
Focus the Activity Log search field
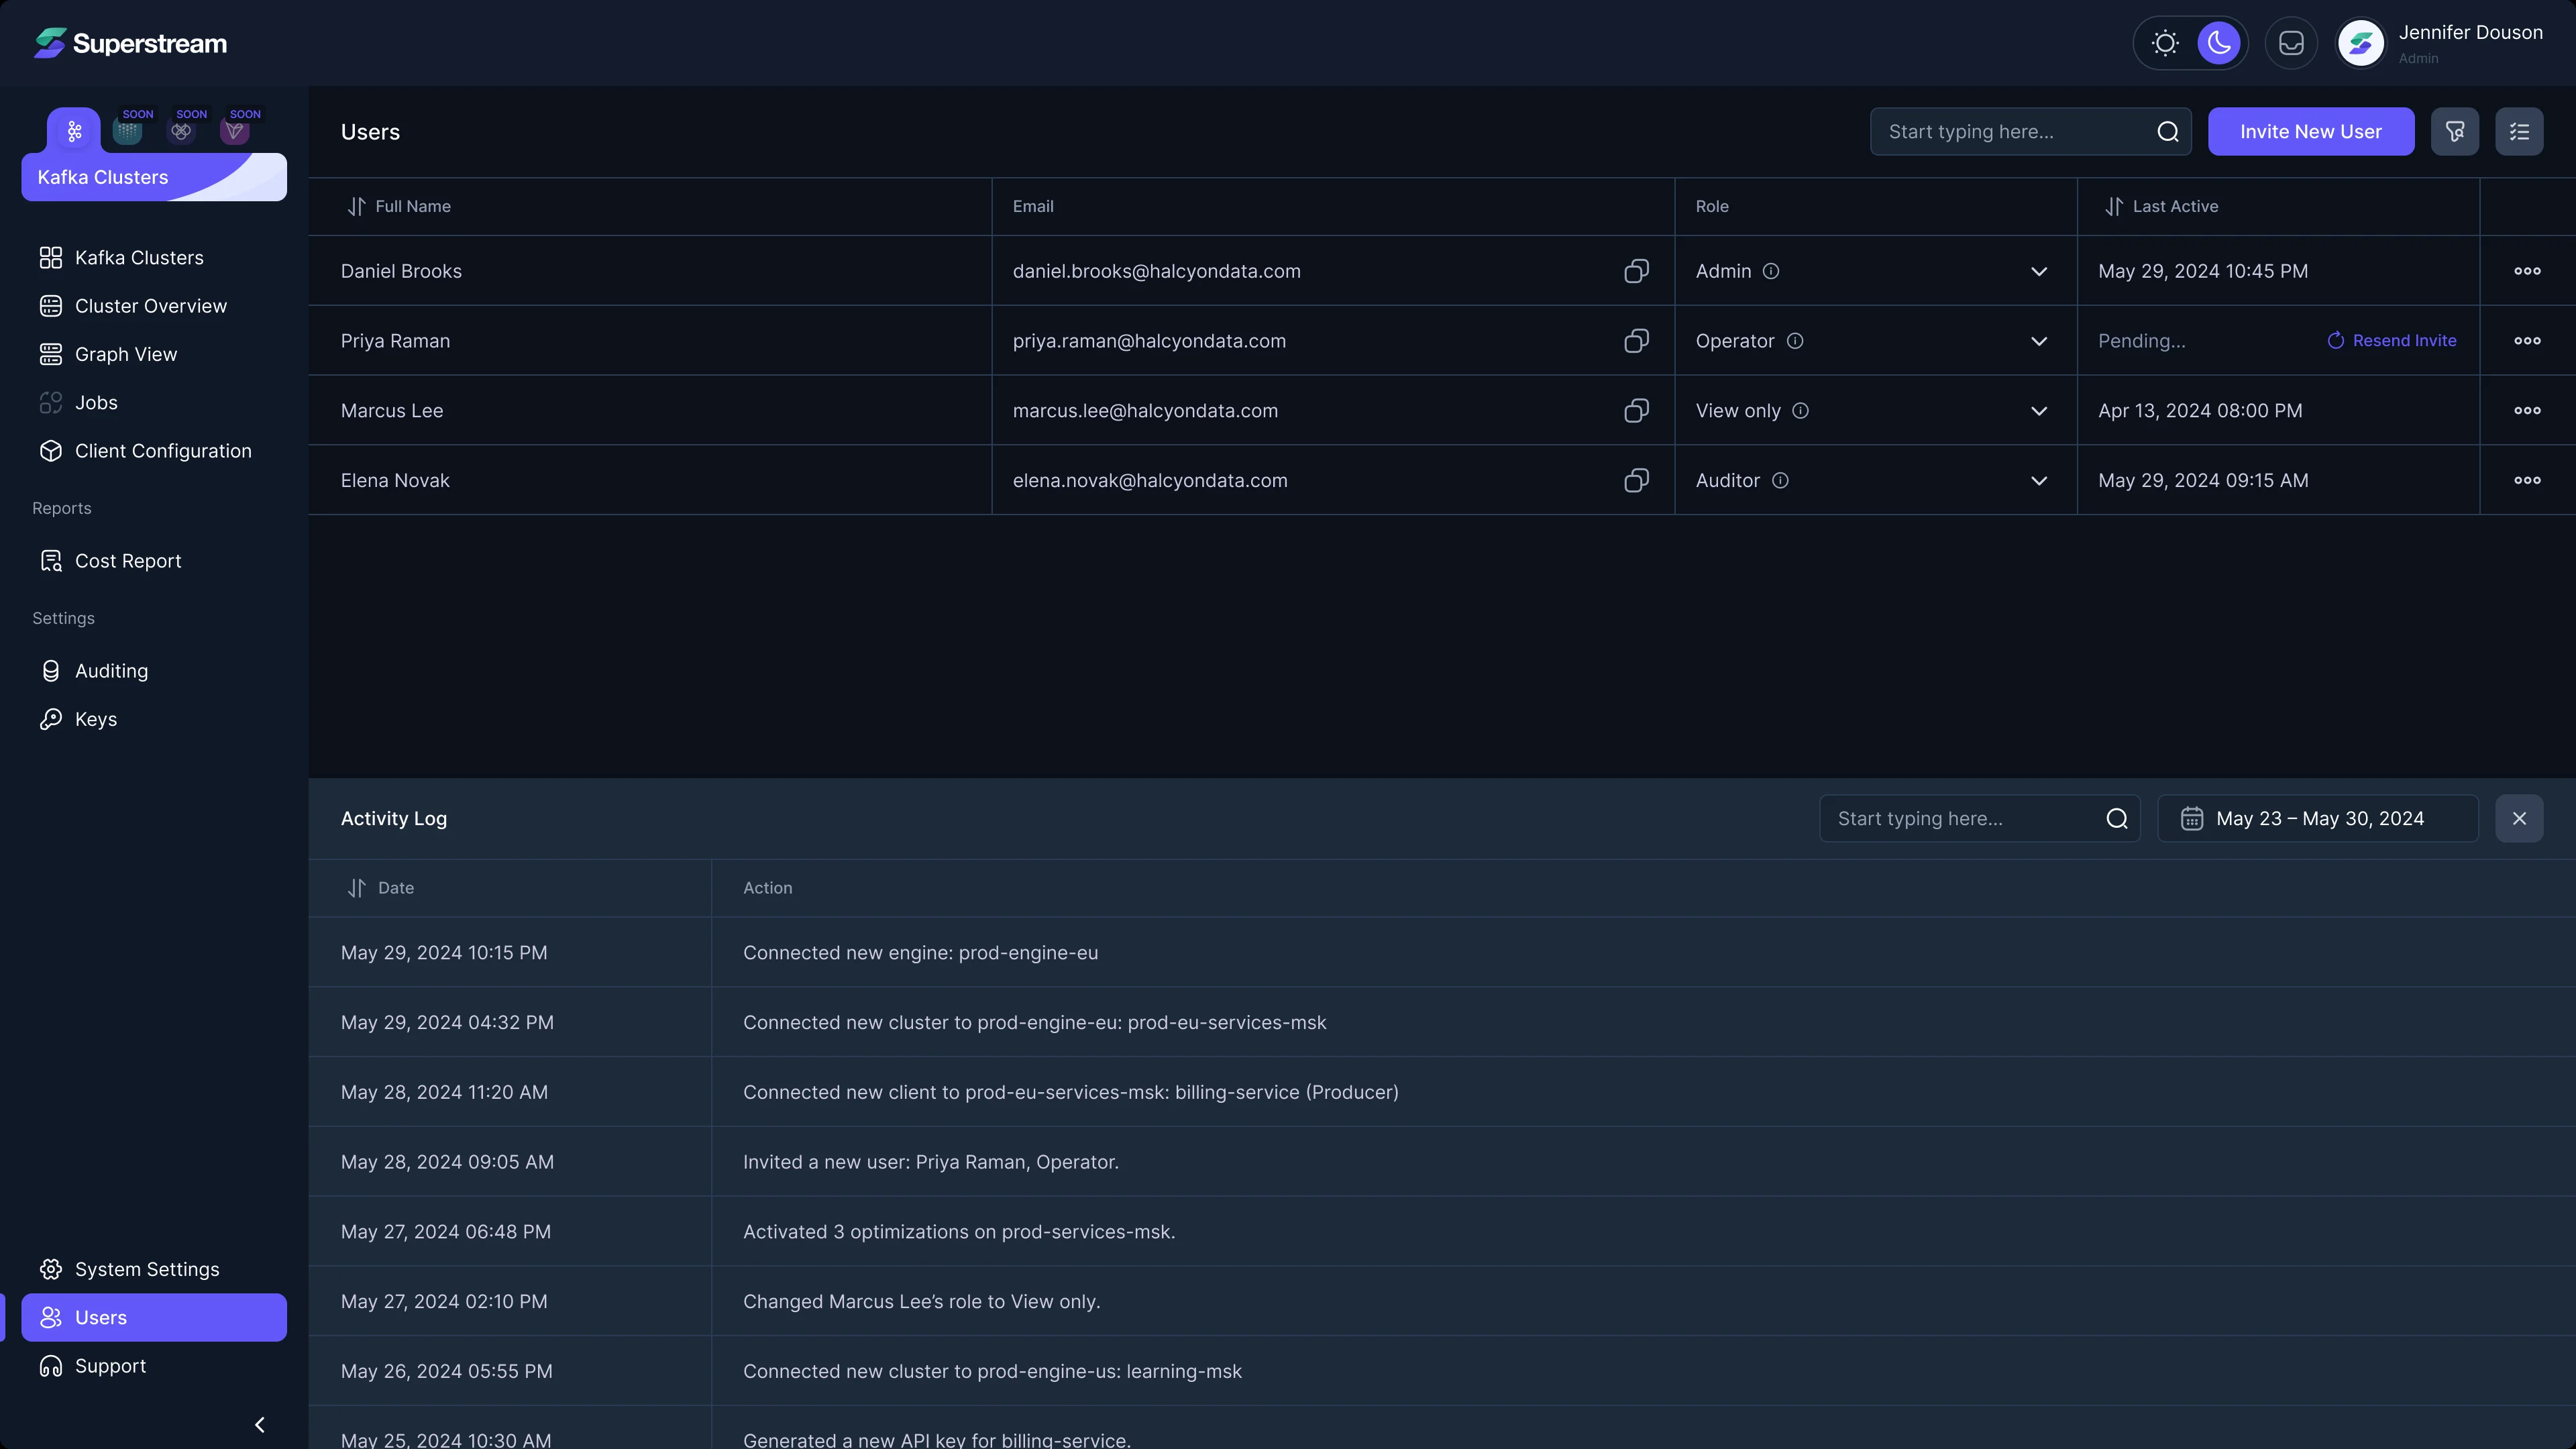(1979, 819)
